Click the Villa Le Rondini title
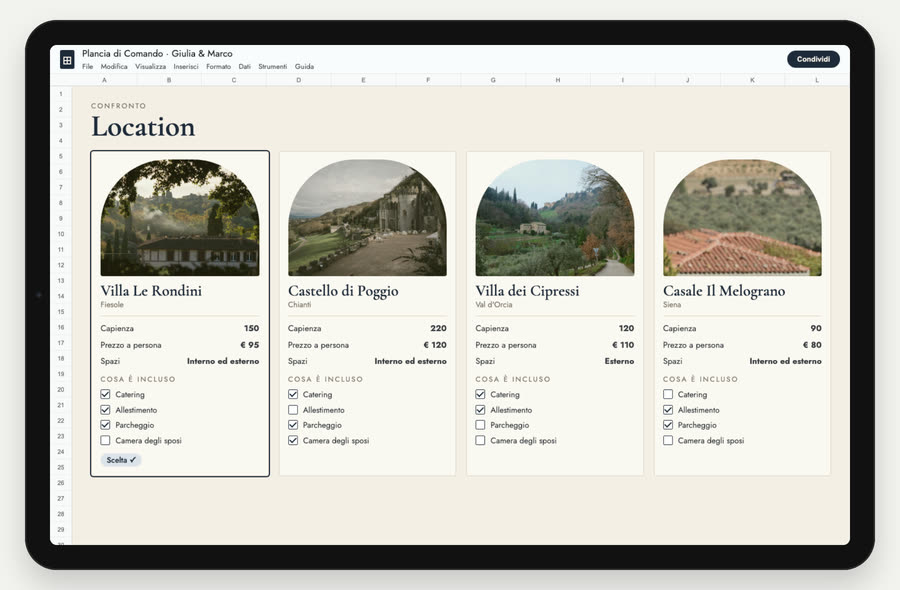Viewport: 900px width, 590px height. [x=151, y=291]
